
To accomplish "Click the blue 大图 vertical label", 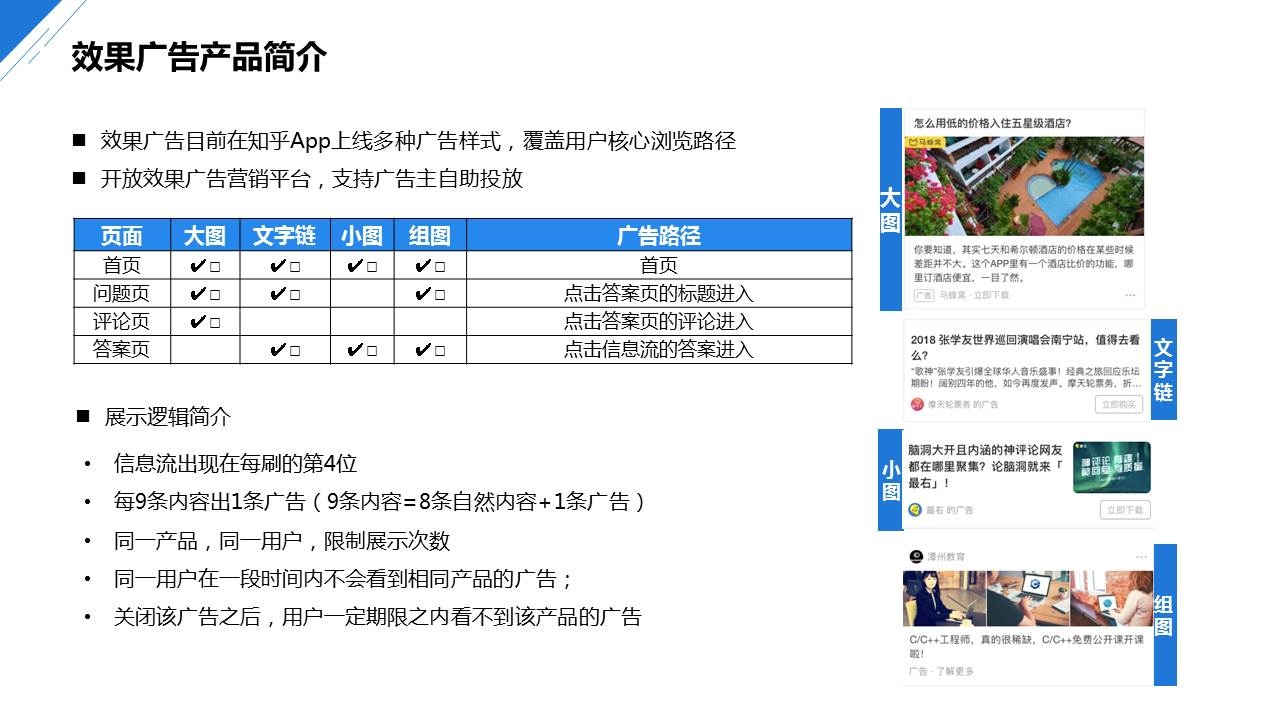I will 890,210.
